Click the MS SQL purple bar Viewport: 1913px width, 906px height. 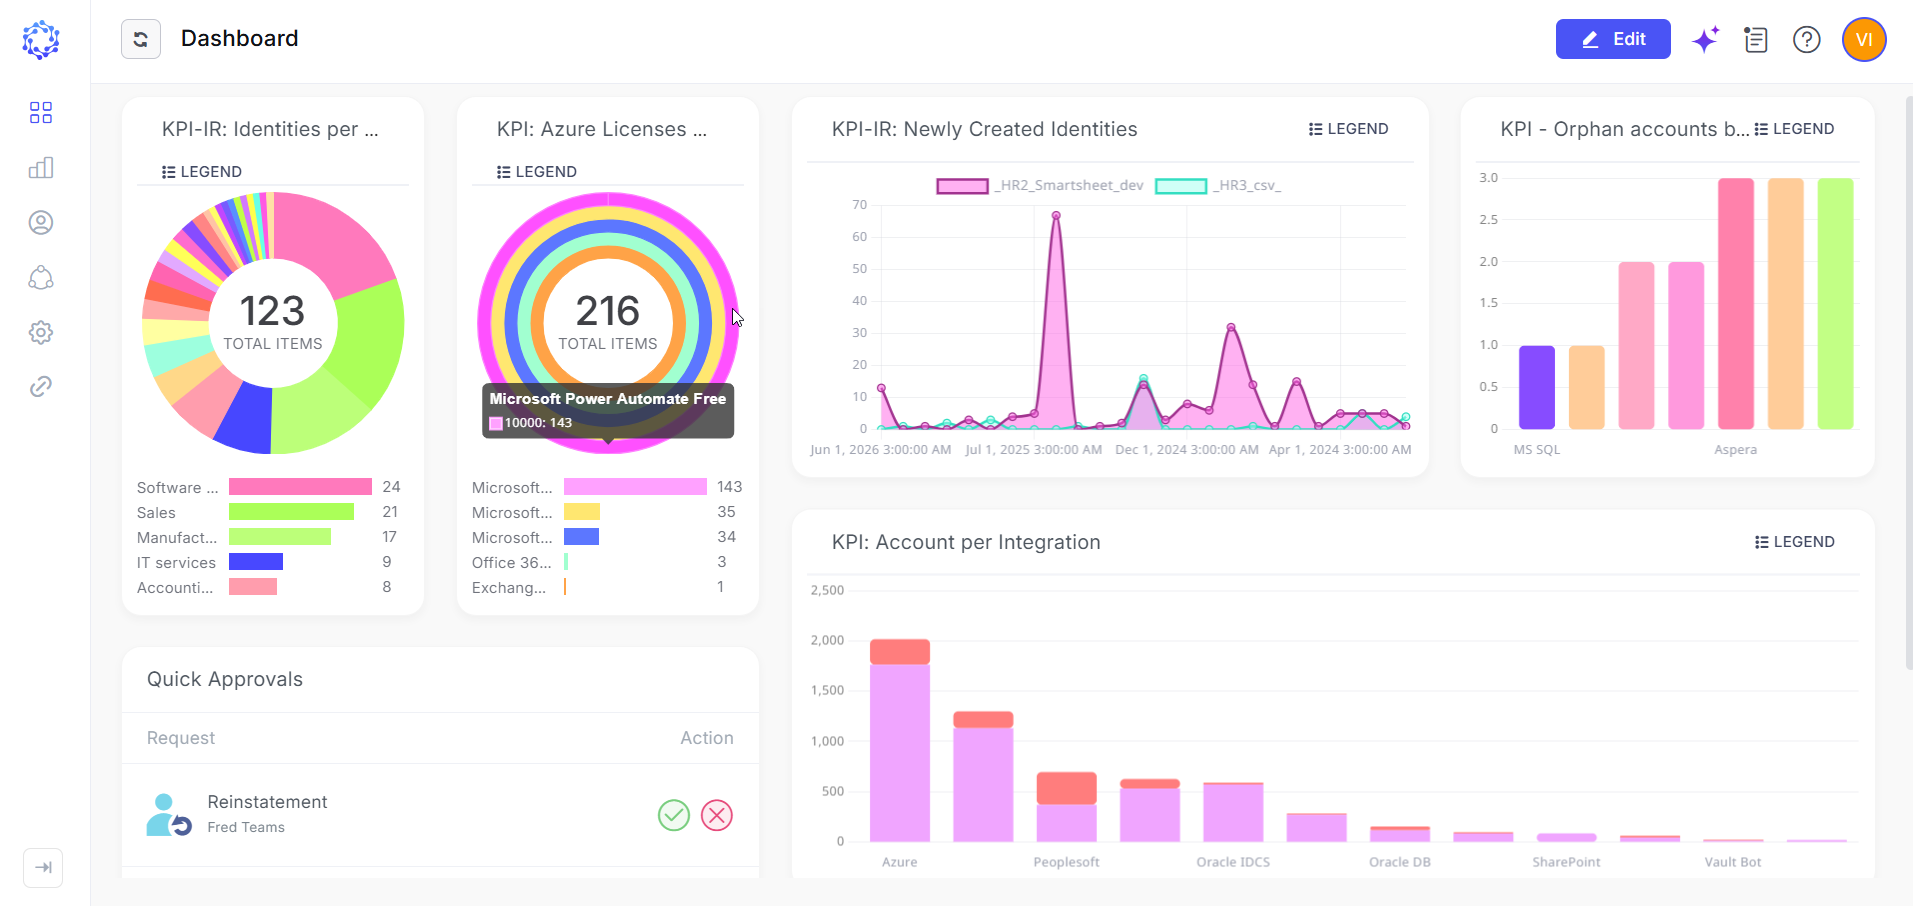(1537, 387)
